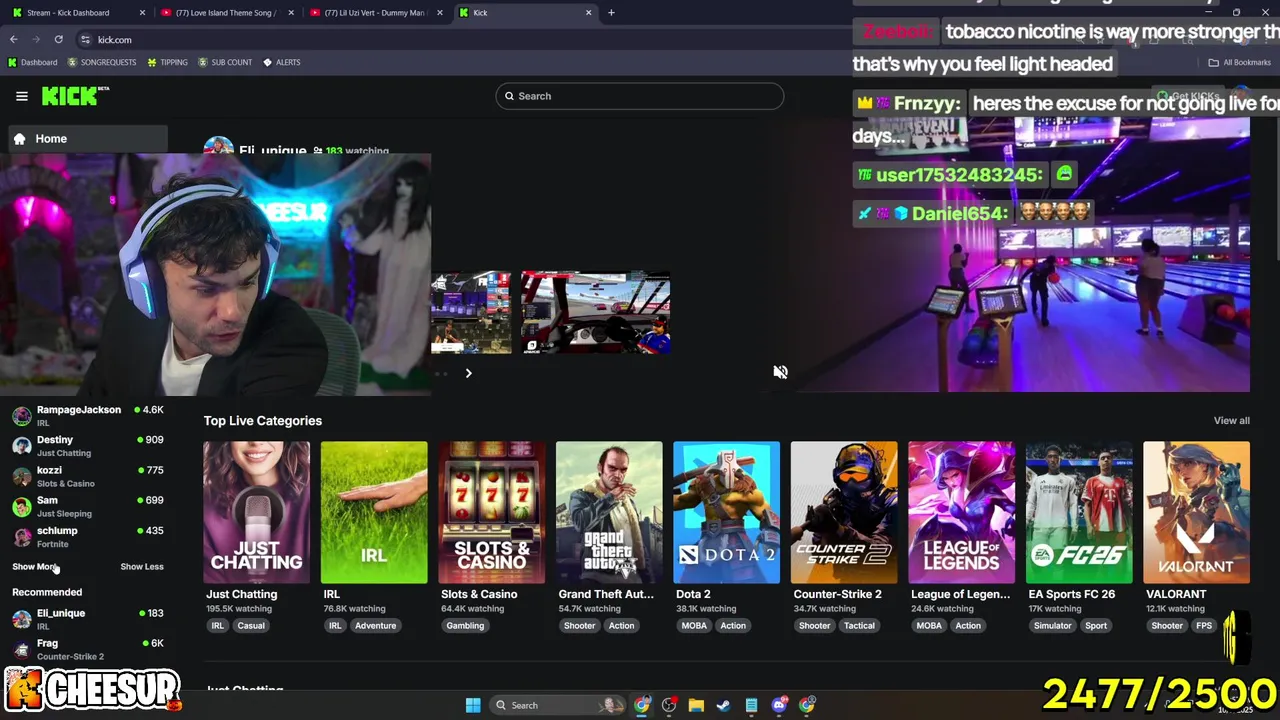Viewport: 1280px width, 720px height.
Task: Click RampageJackson channel avatar in sidebar
Action: (x=22, y=416)
